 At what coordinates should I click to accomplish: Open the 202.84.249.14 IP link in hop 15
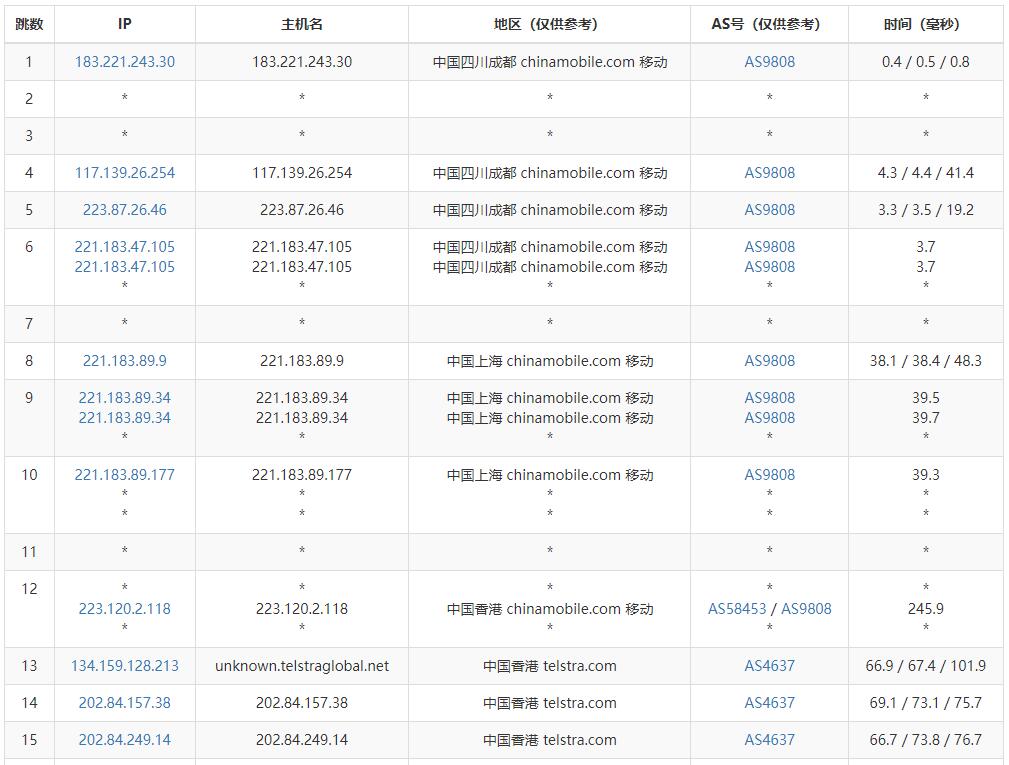(125, 740)
